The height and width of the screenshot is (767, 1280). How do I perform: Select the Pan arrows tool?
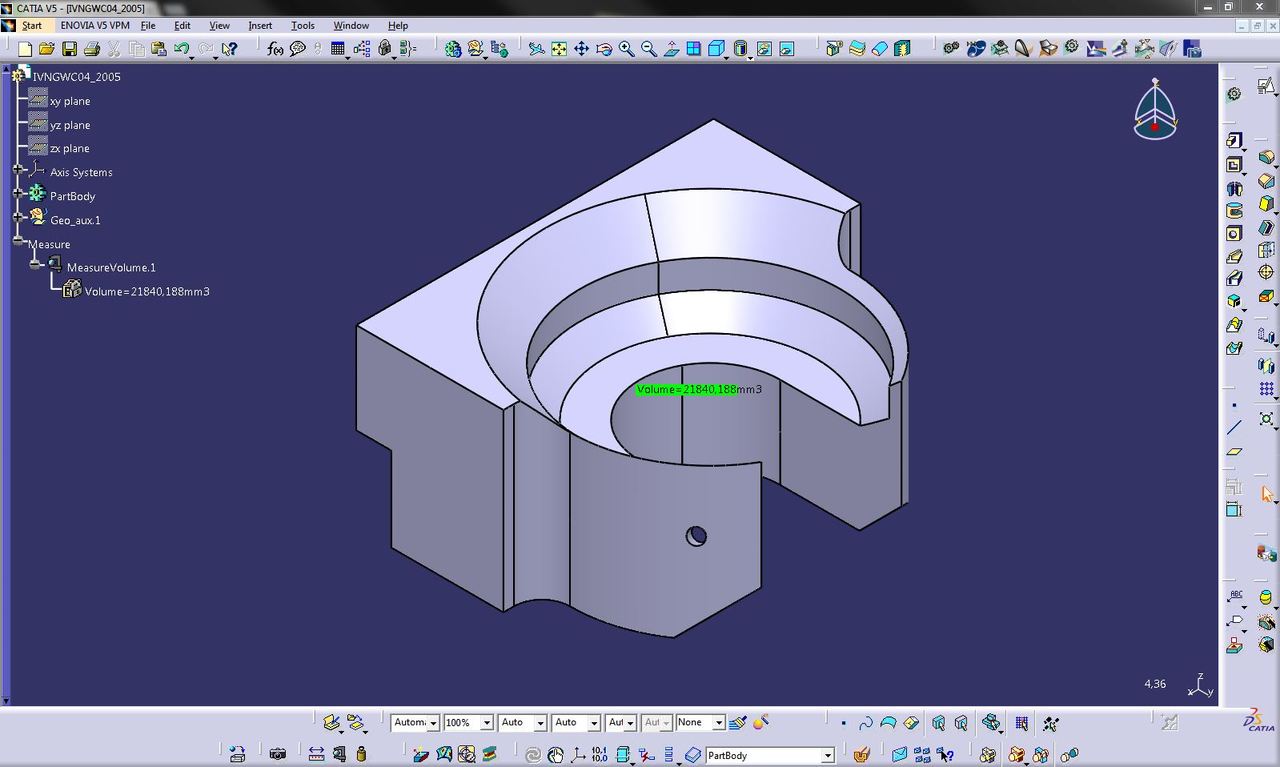pos(581,49)
